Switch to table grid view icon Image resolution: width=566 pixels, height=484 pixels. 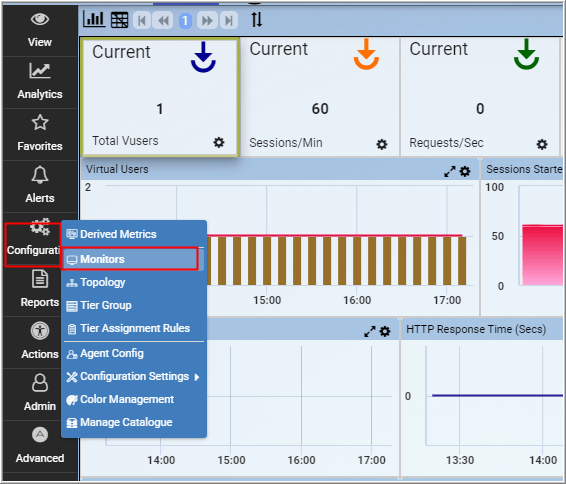(x=119, y=20)
